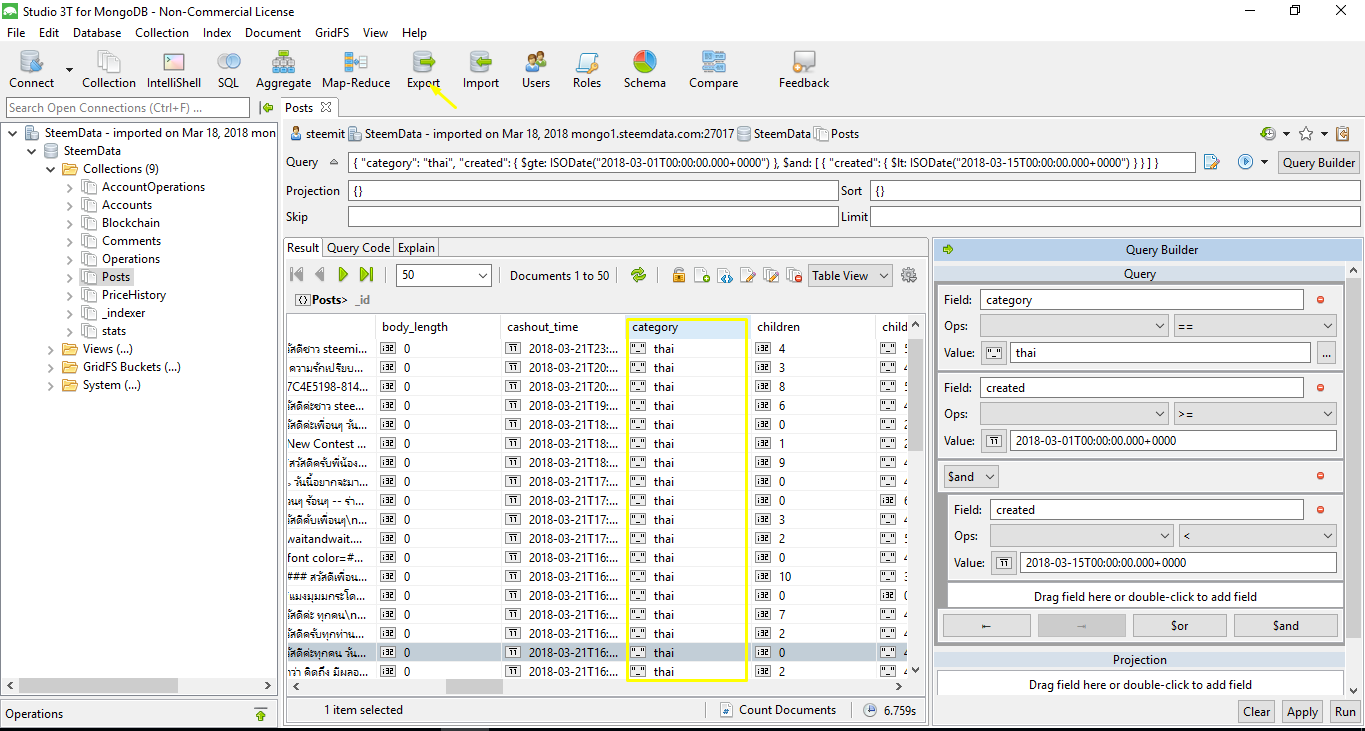
Task: Open the Compare tool
Action: pos(714,70)
